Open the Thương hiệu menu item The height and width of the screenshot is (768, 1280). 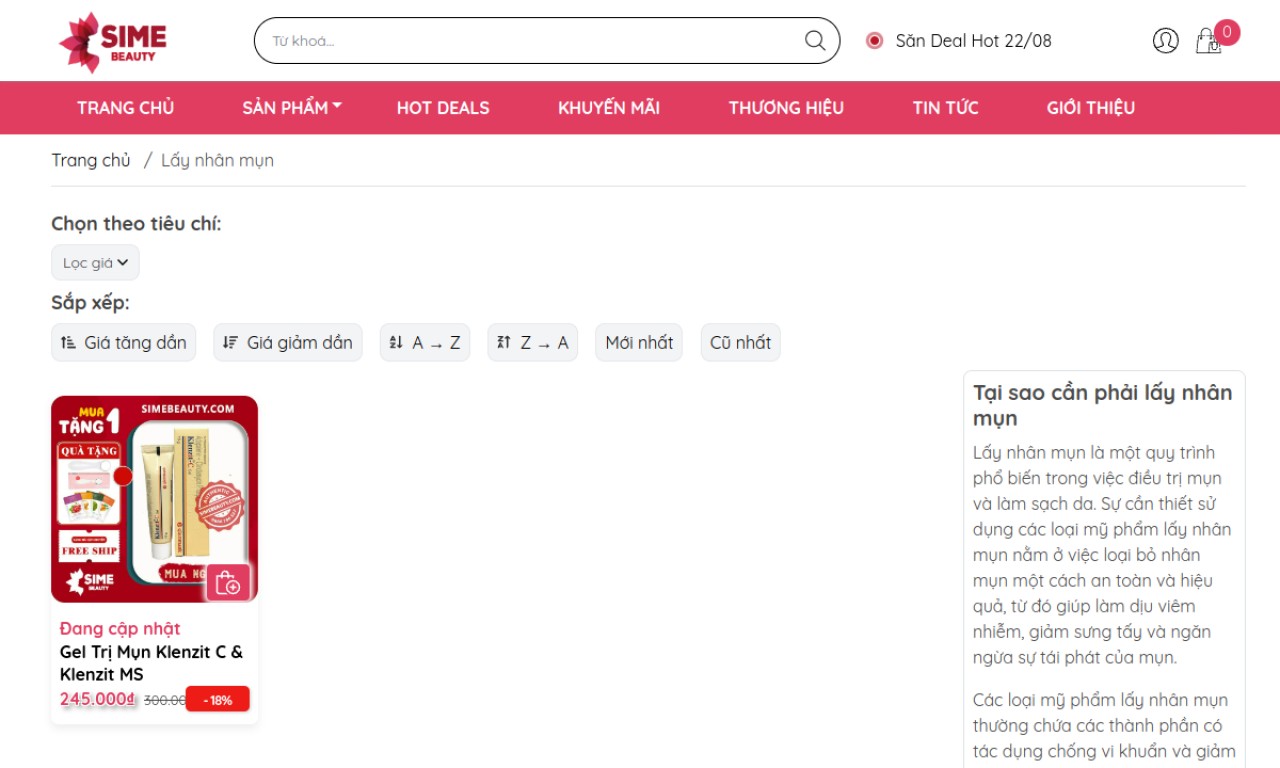click(x=786, y=108)
